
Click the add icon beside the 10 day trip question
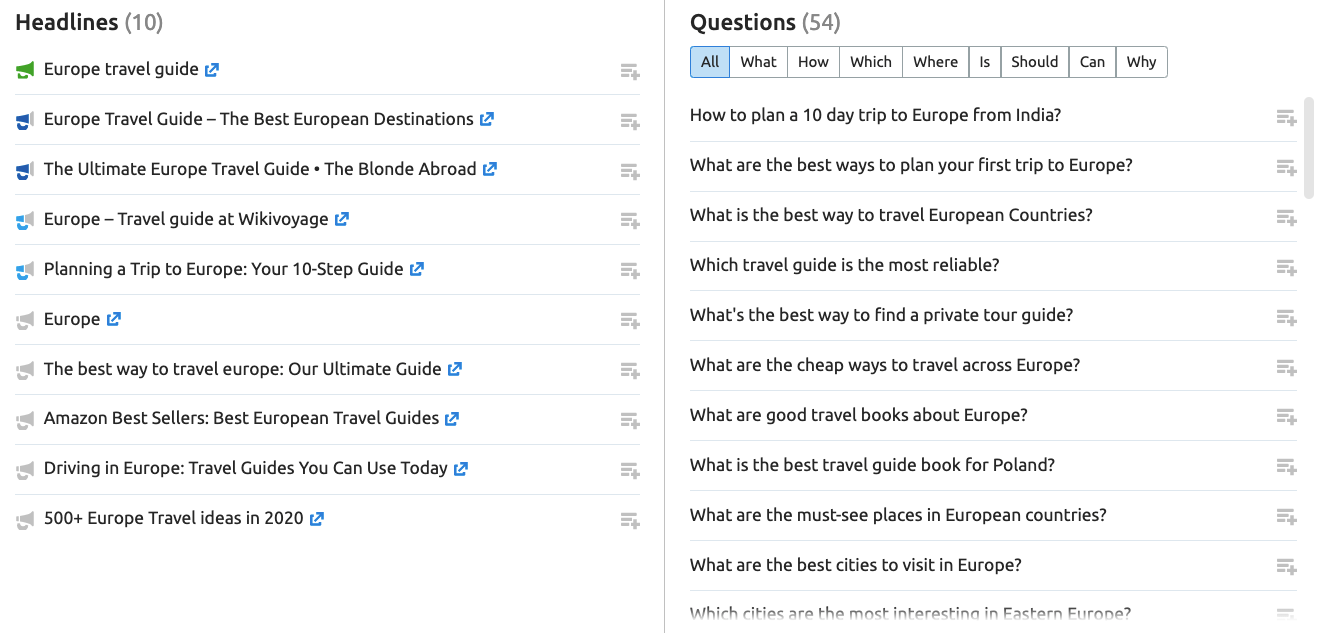pyautogui.click(x=1286, y=117)
